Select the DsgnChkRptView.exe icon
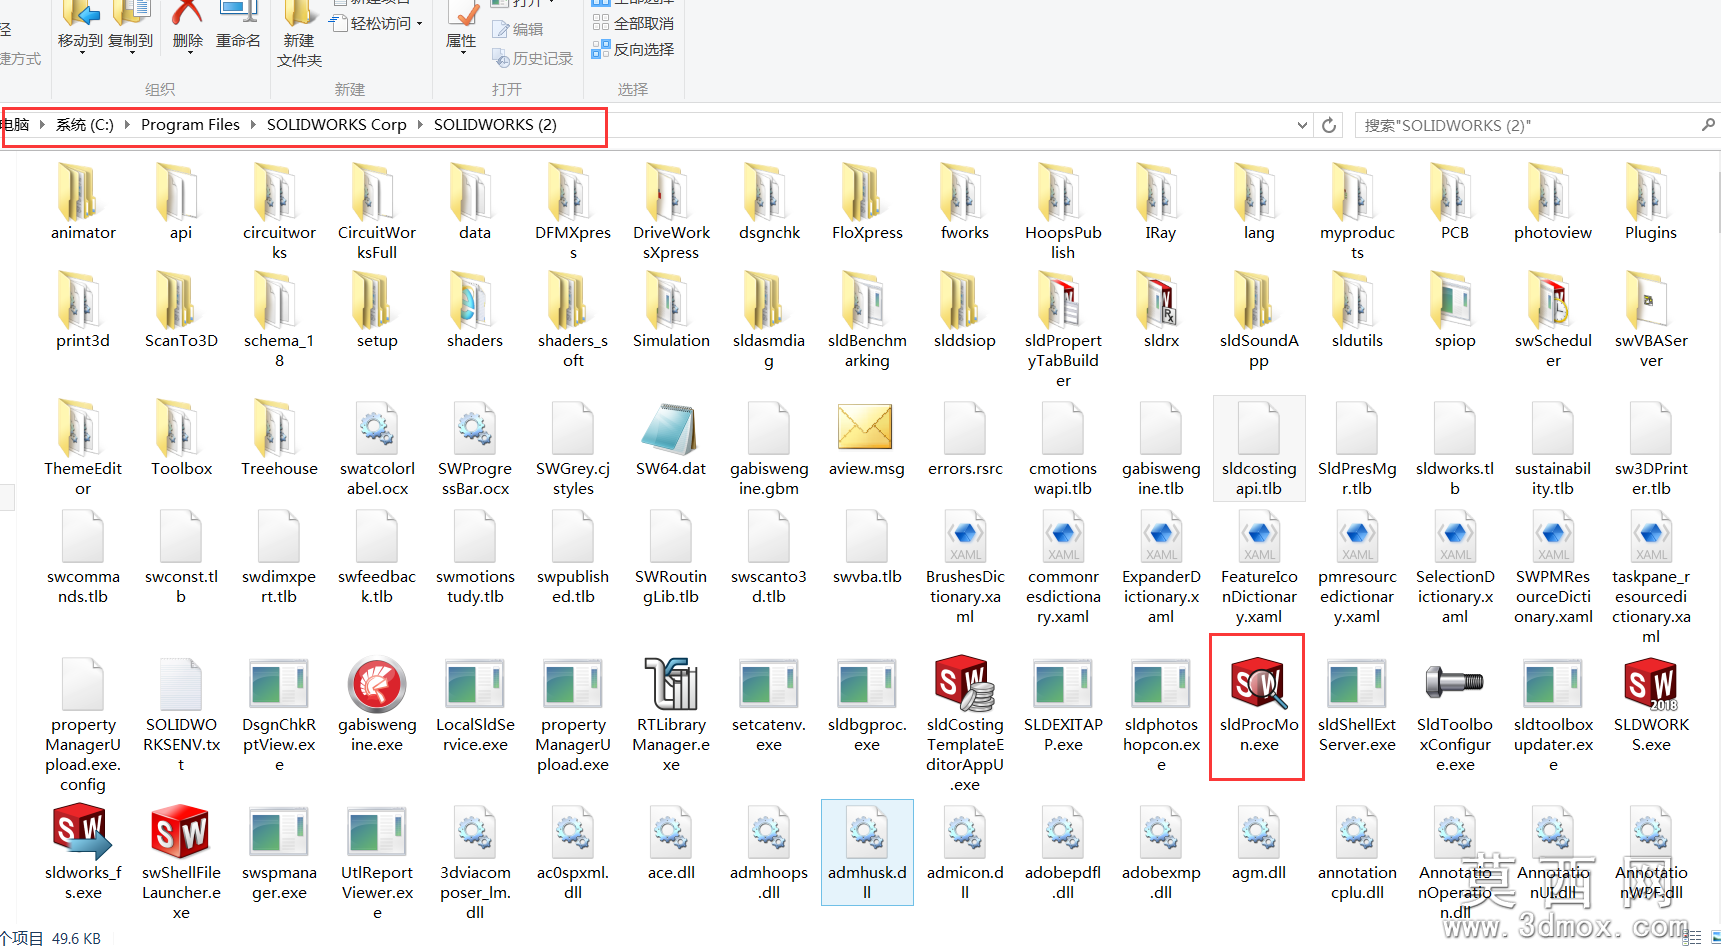Image resolution: width=1721 pixels, height=950 pixels. (x=279, y=684)
